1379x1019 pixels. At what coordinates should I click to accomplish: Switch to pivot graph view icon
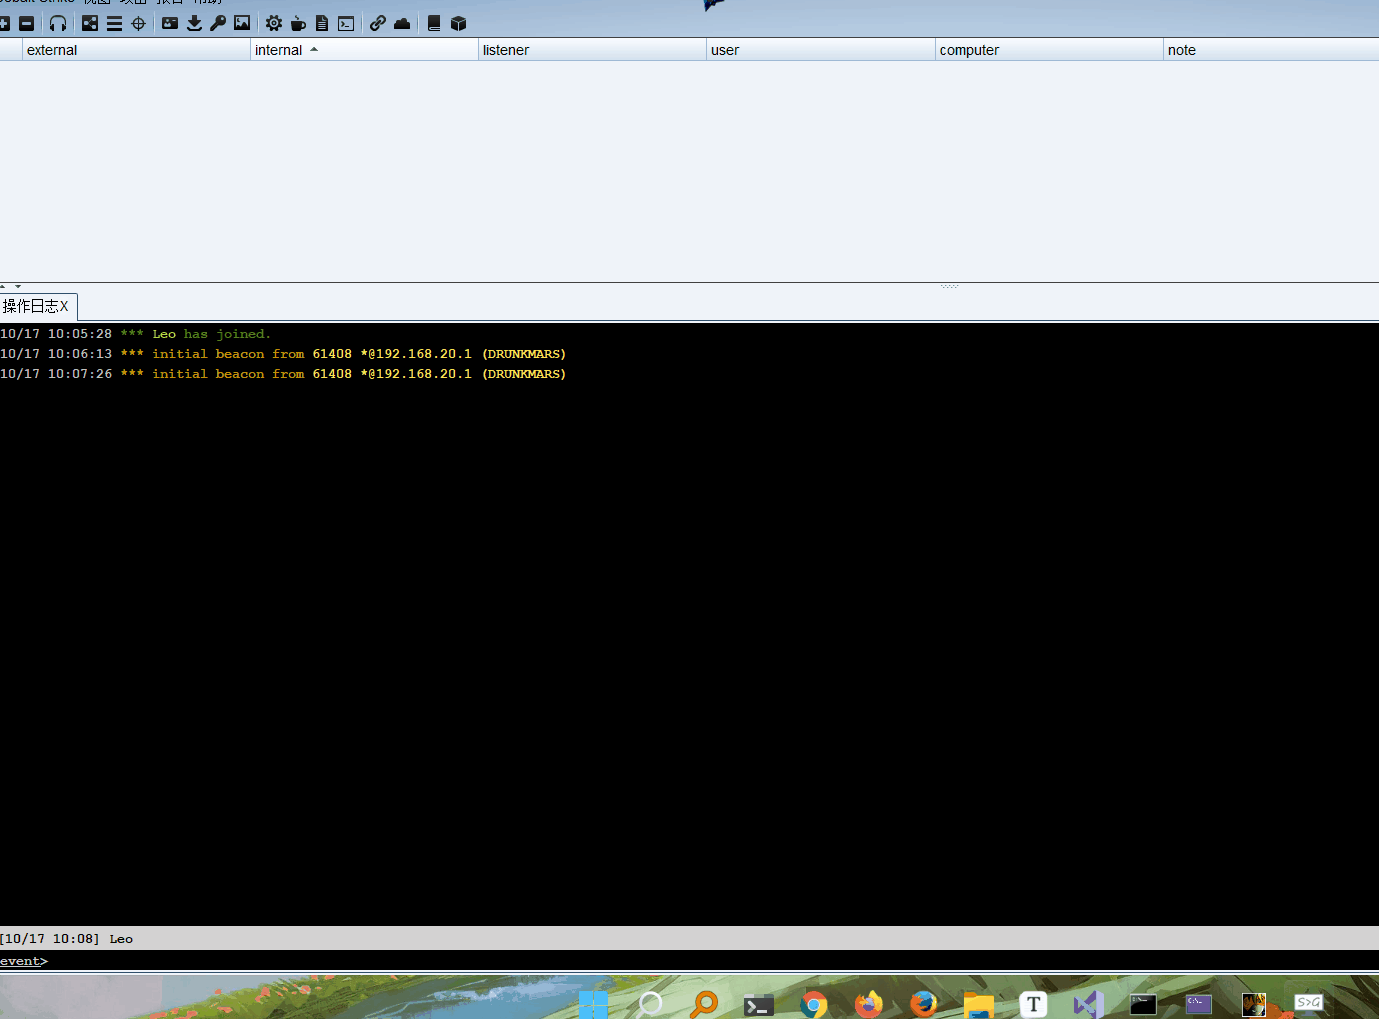pyautogui.click(x=90, y=23)
